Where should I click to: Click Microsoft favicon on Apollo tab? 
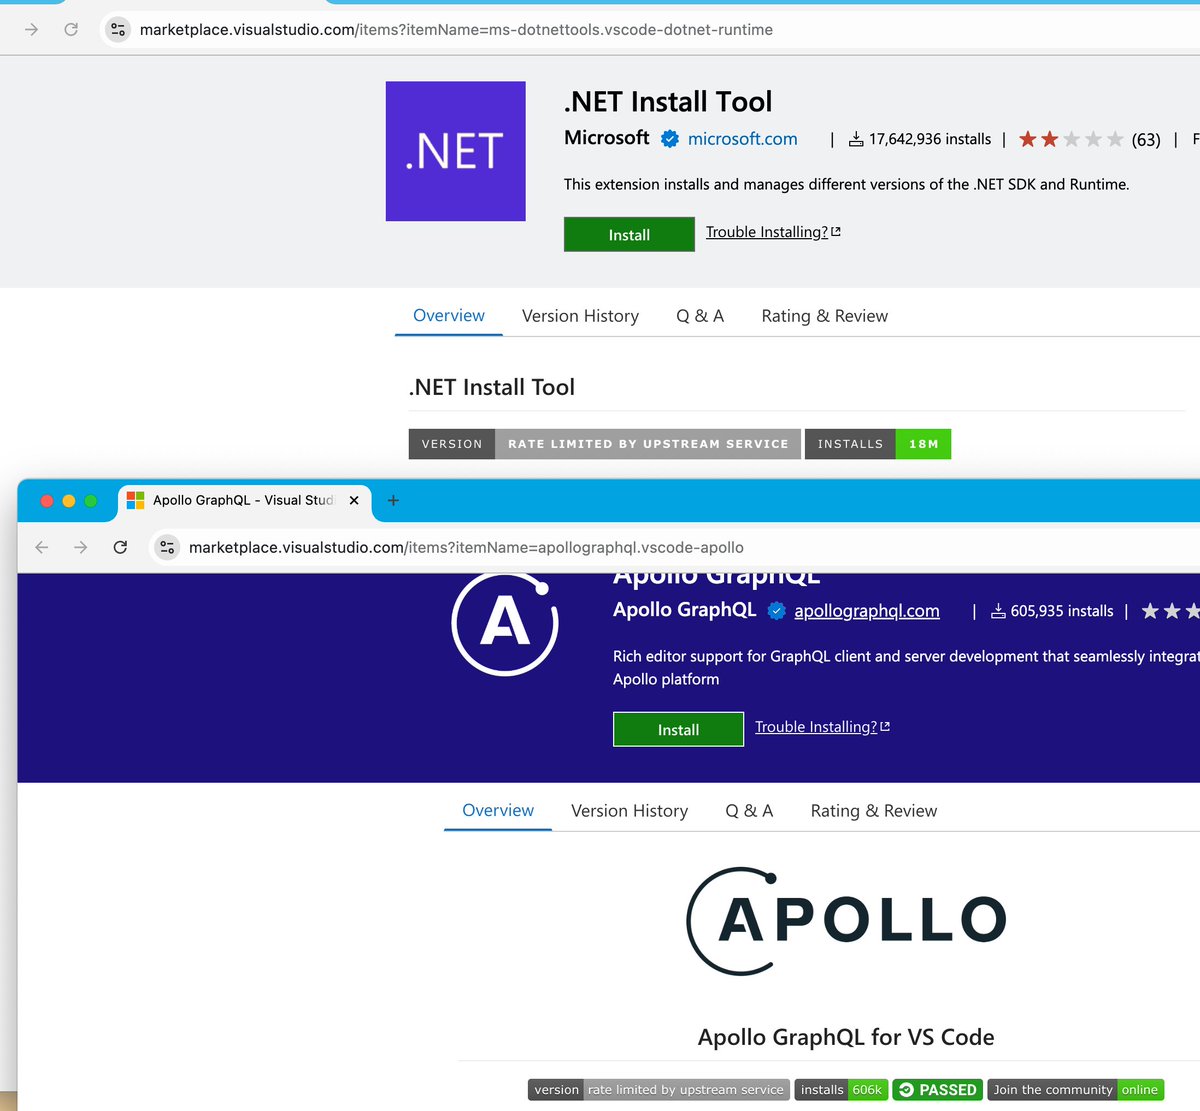[136, 500]
